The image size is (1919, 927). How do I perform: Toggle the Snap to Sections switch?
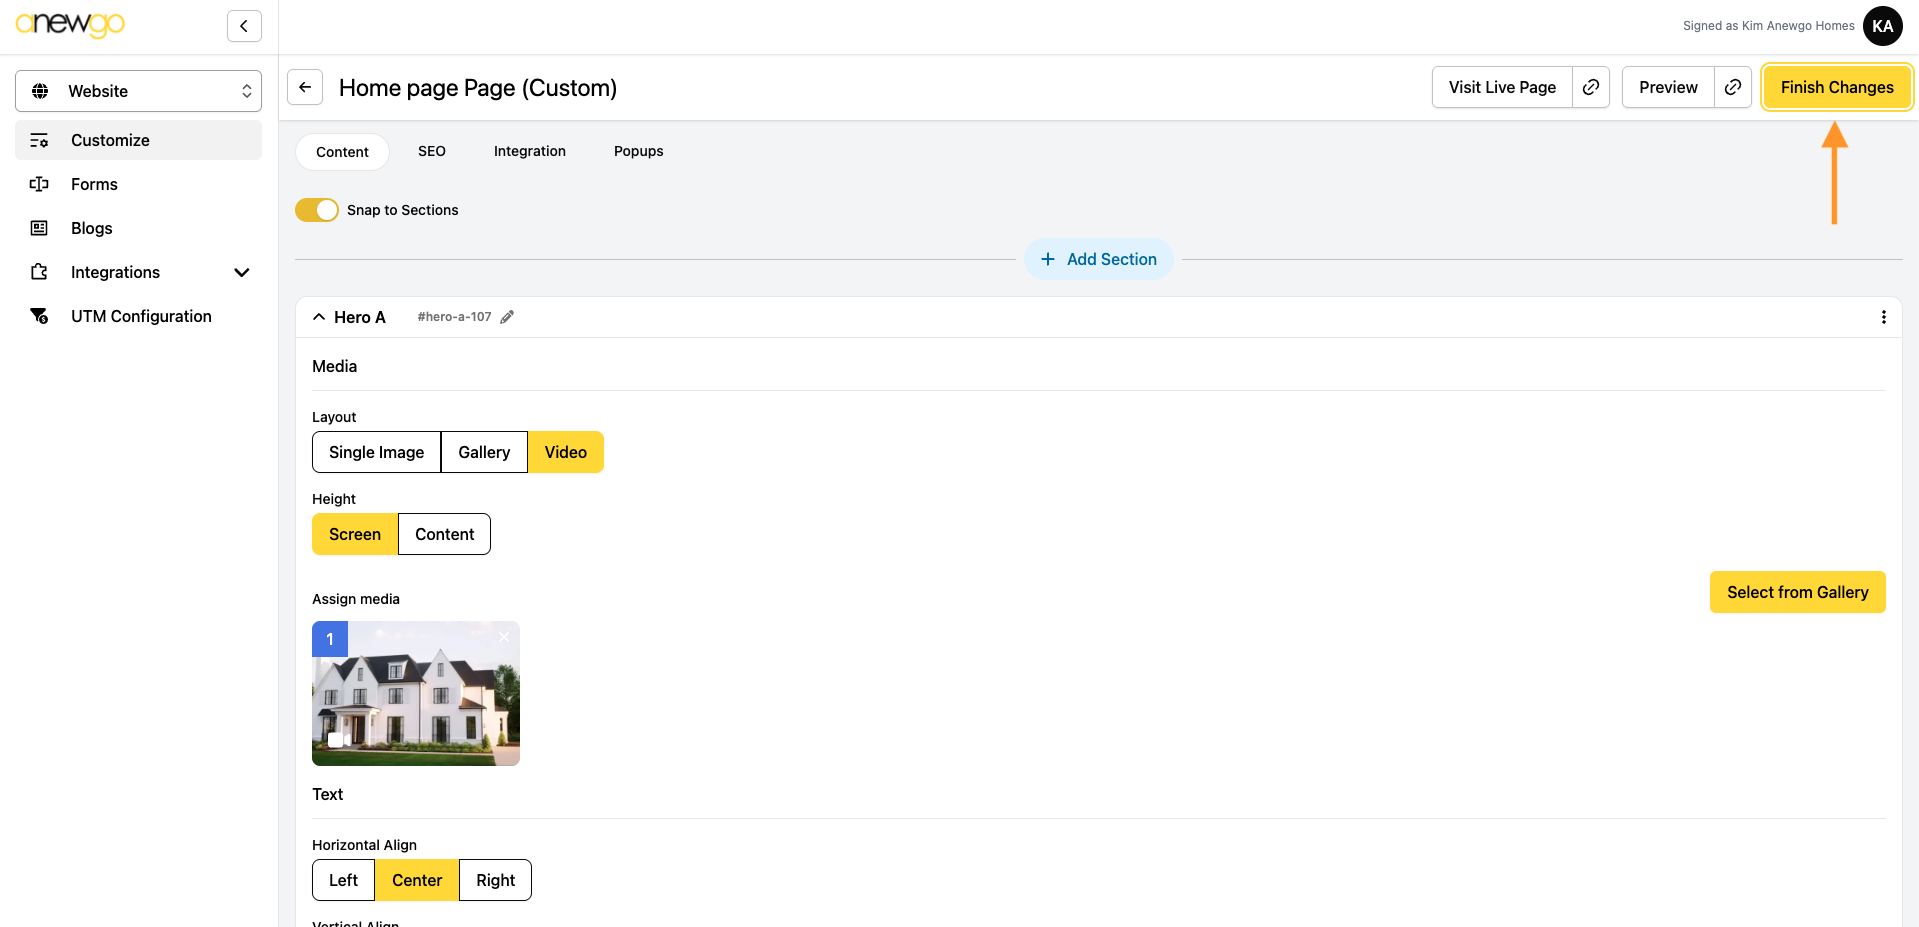317,210
